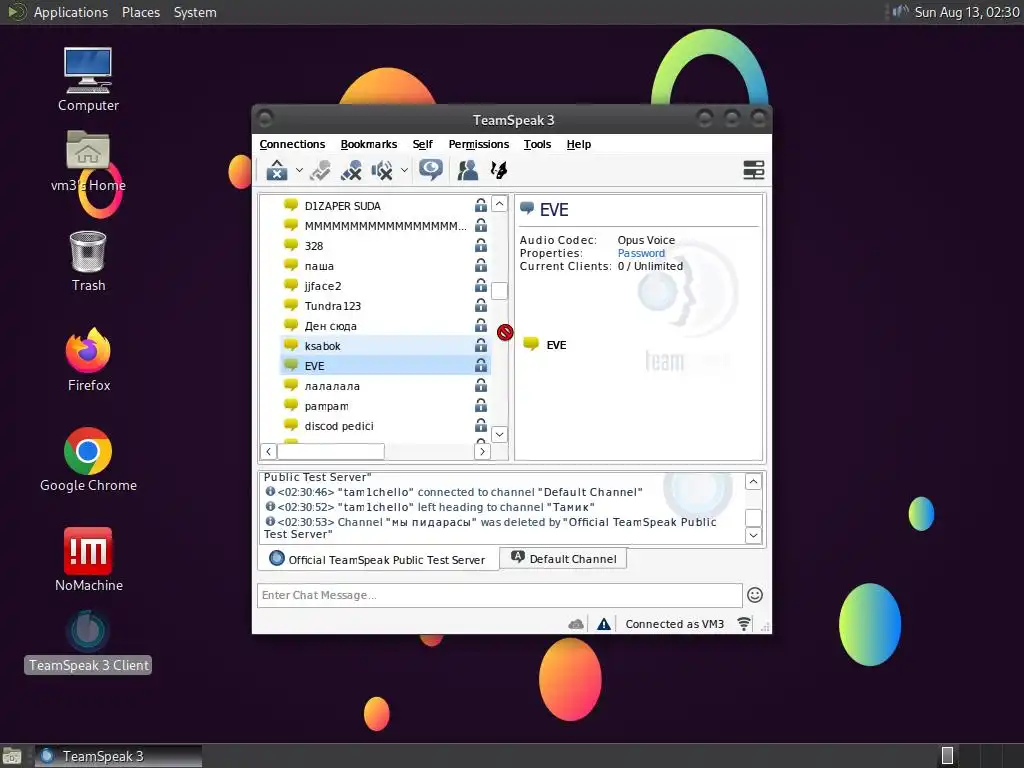Click the subscribe-to-channels checkmark toolbar icon
The width and height of the screenshot is (1024, 768).
tap(320, 170)
